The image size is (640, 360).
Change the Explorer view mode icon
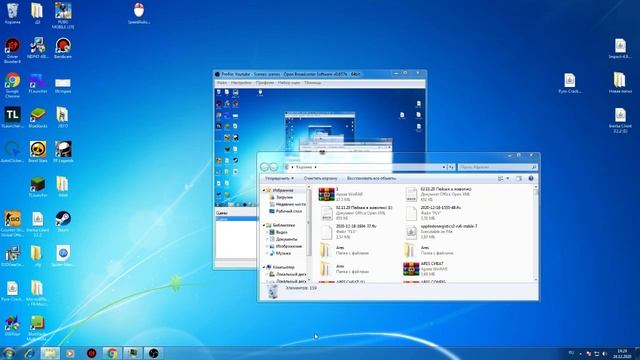coord(500,178)
